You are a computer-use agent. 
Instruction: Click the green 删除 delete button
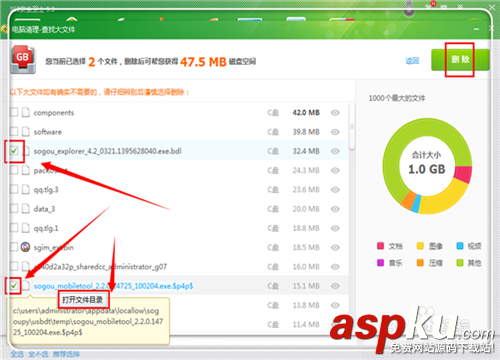click(460, 60)
